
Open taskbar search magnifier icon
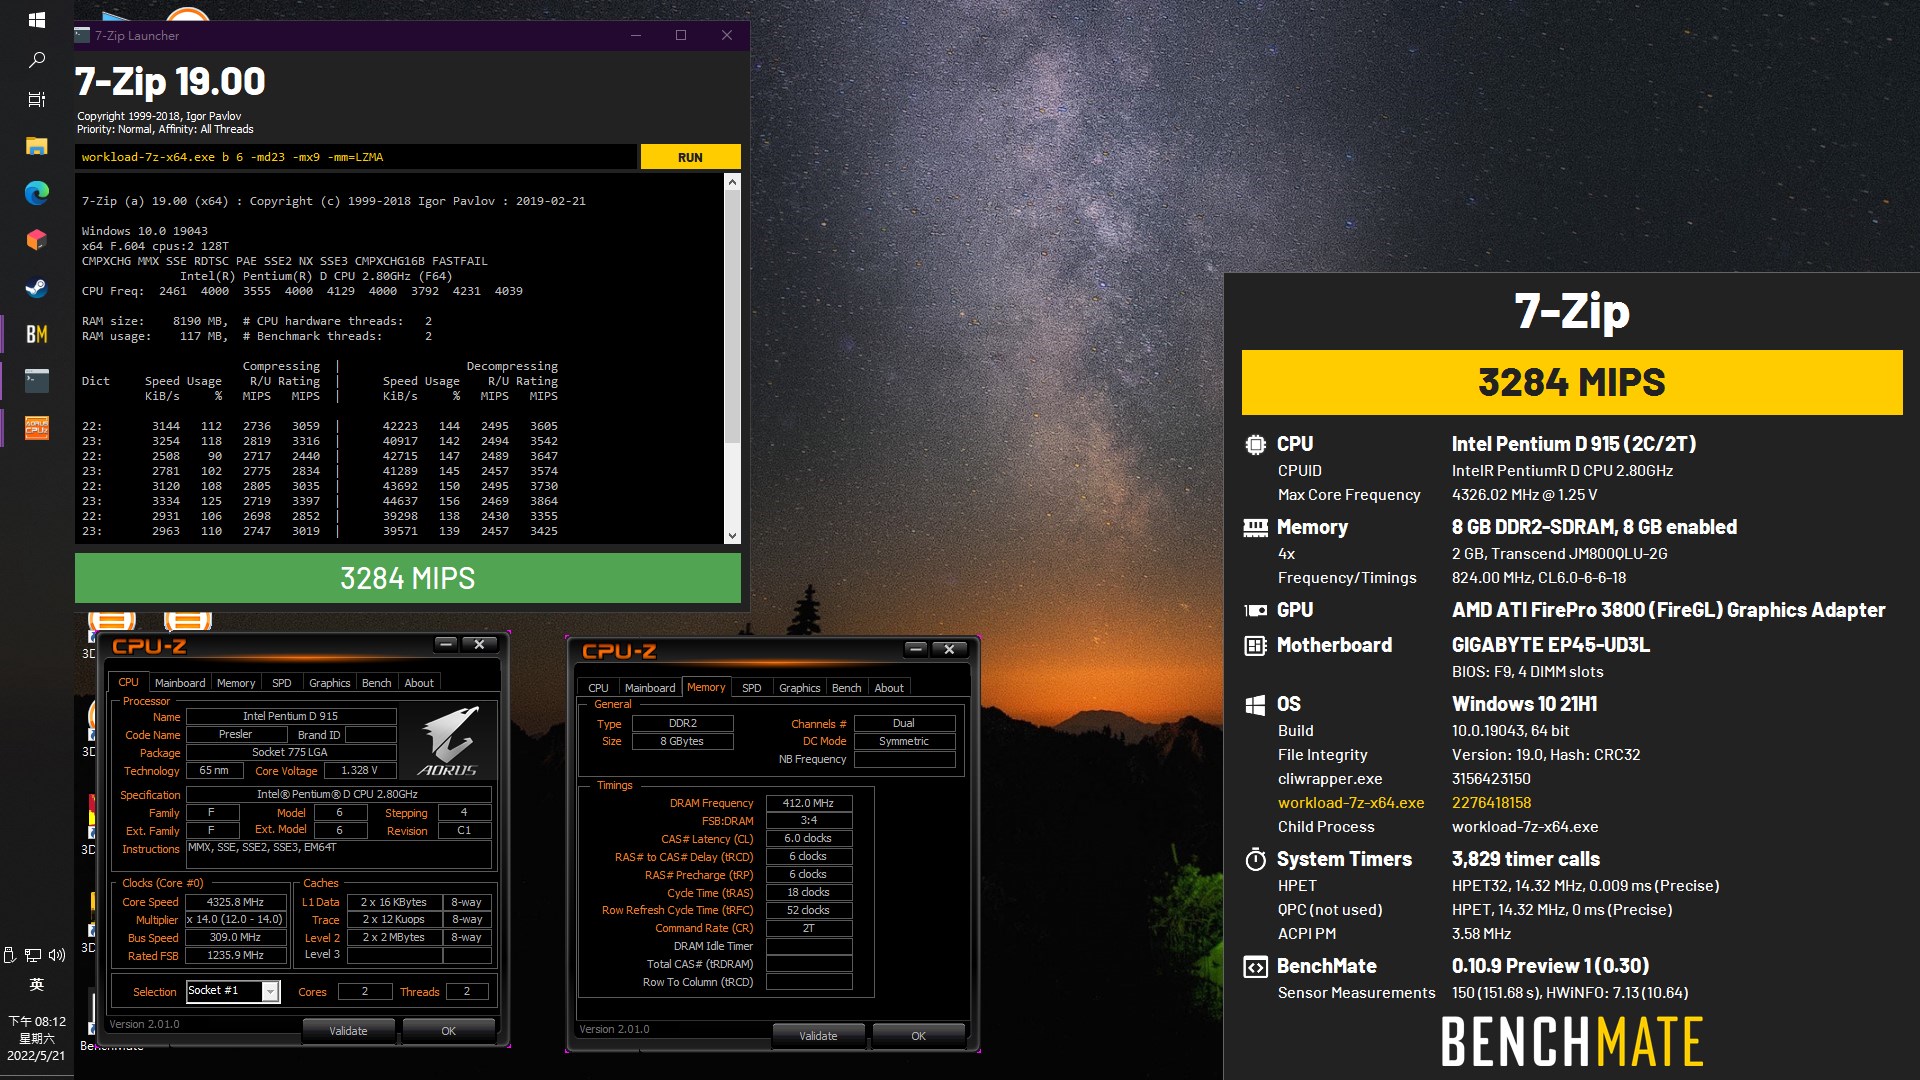click(x=36, y=60)
